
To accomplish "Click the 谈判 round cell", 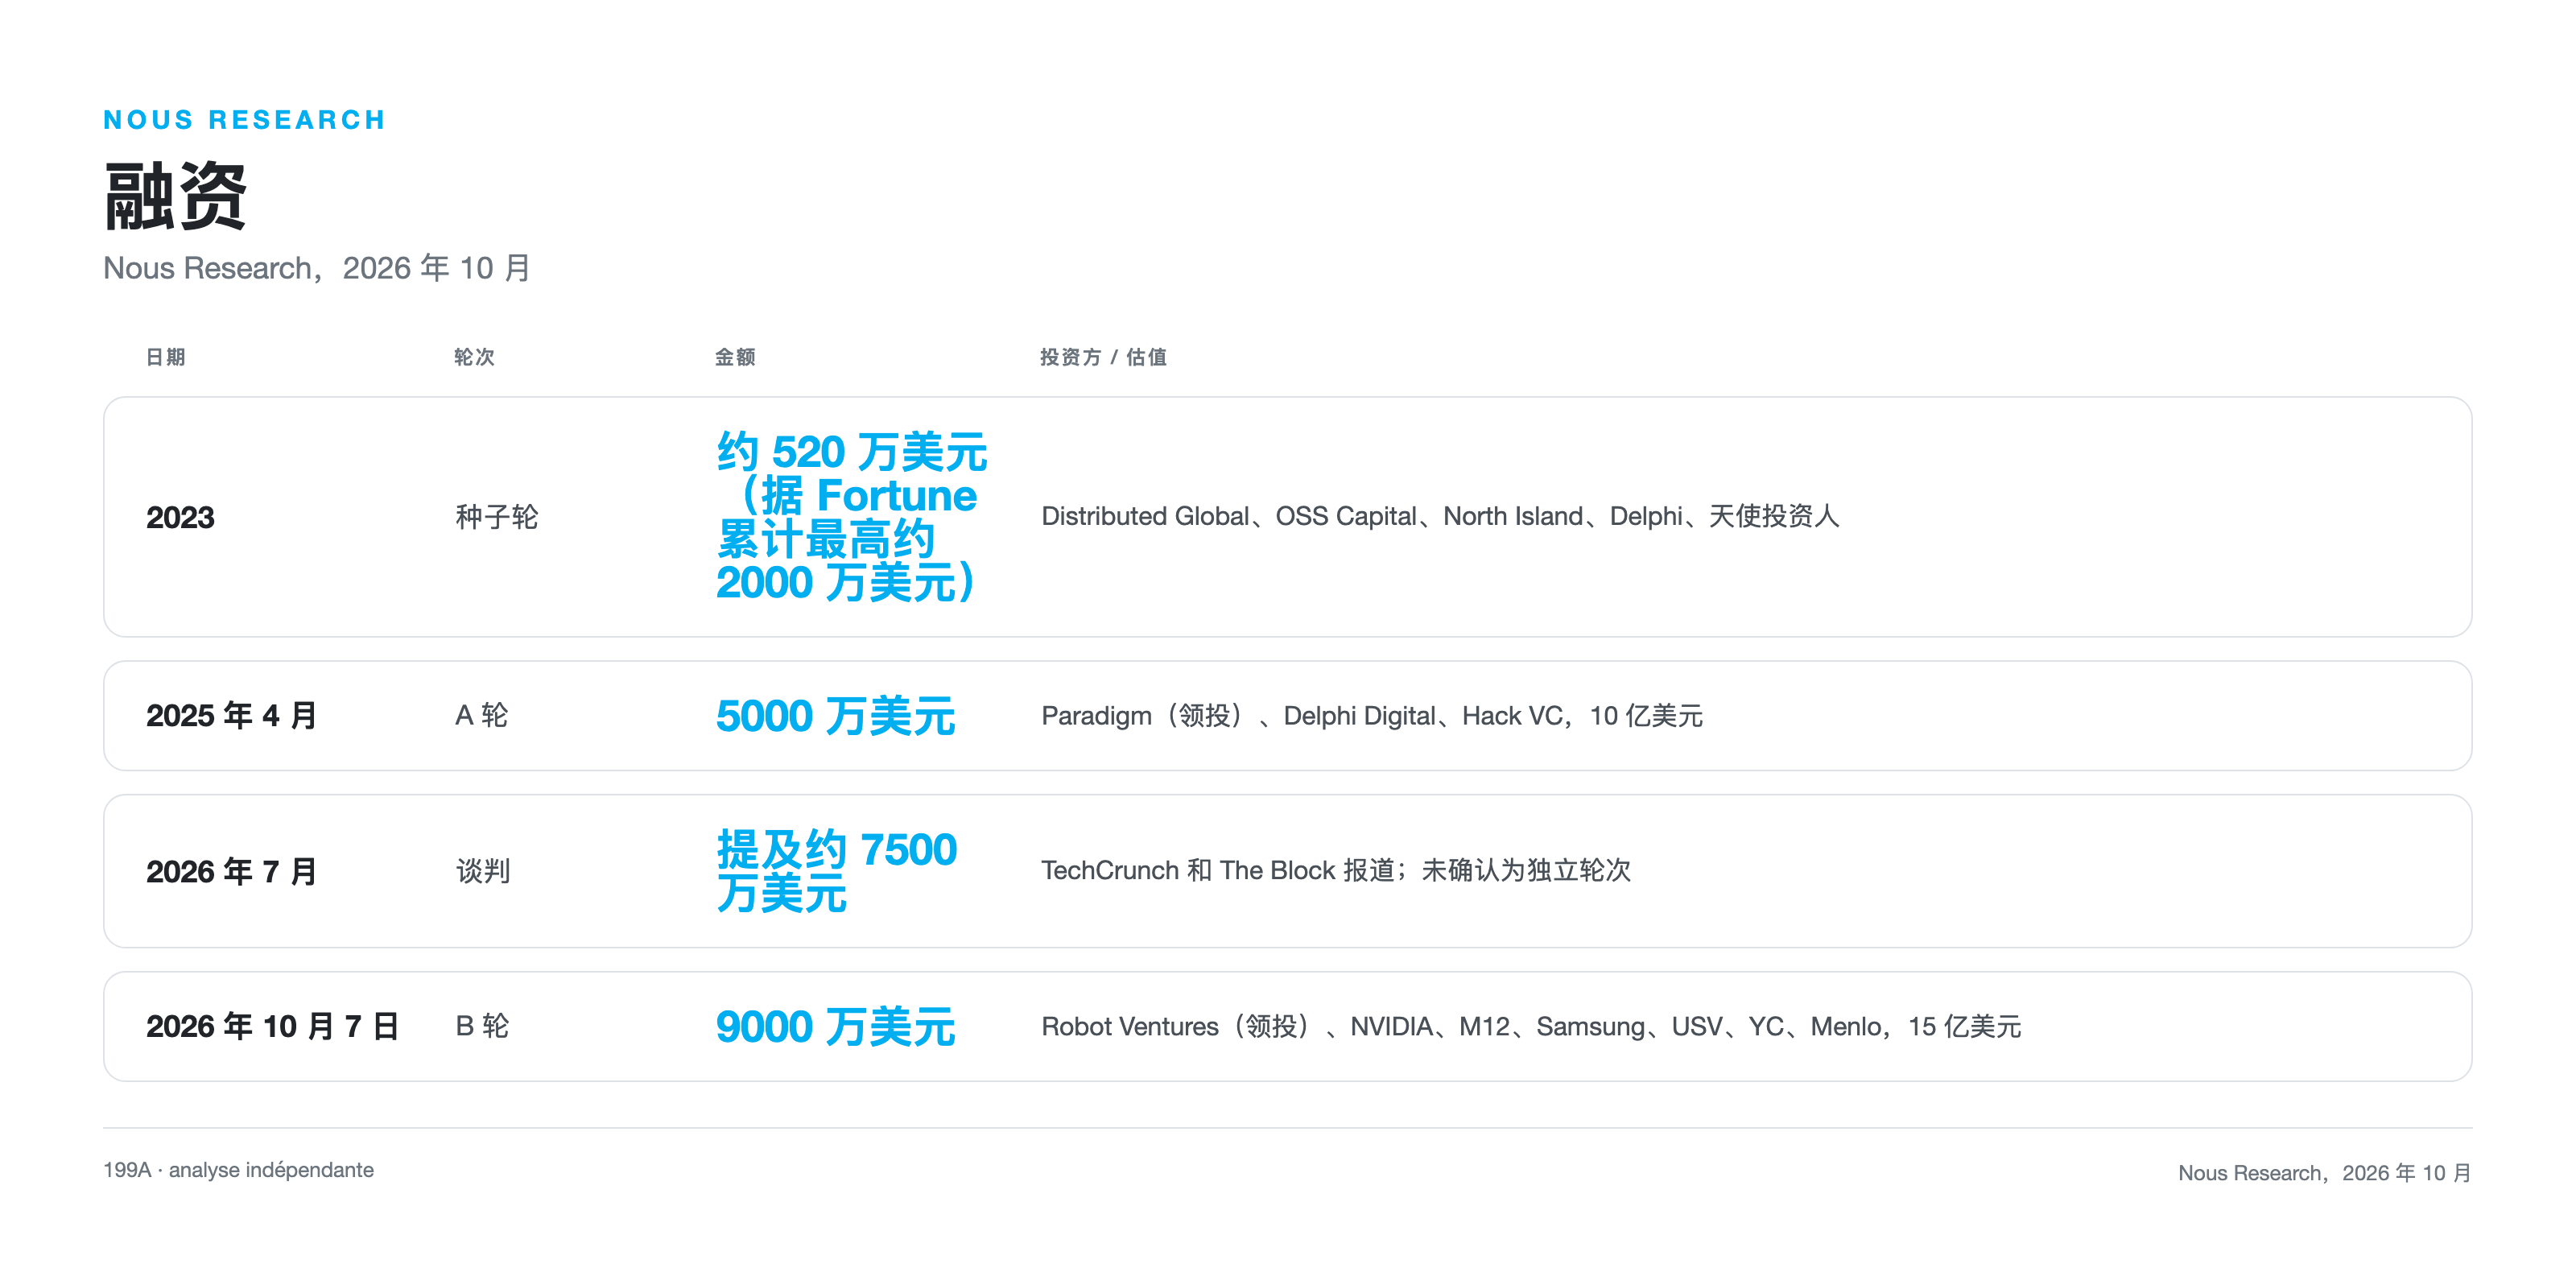I will point(483,871).
